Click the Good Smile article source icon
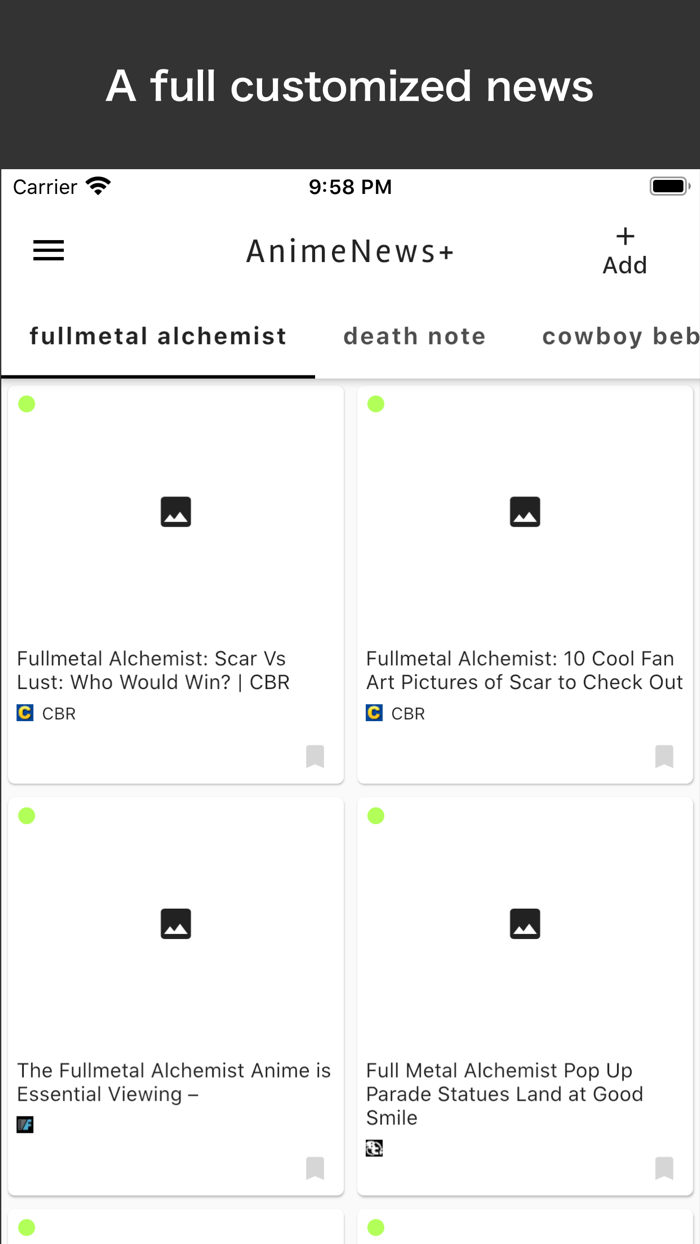The image size is (700, 1244). (x=373, y=1147)
